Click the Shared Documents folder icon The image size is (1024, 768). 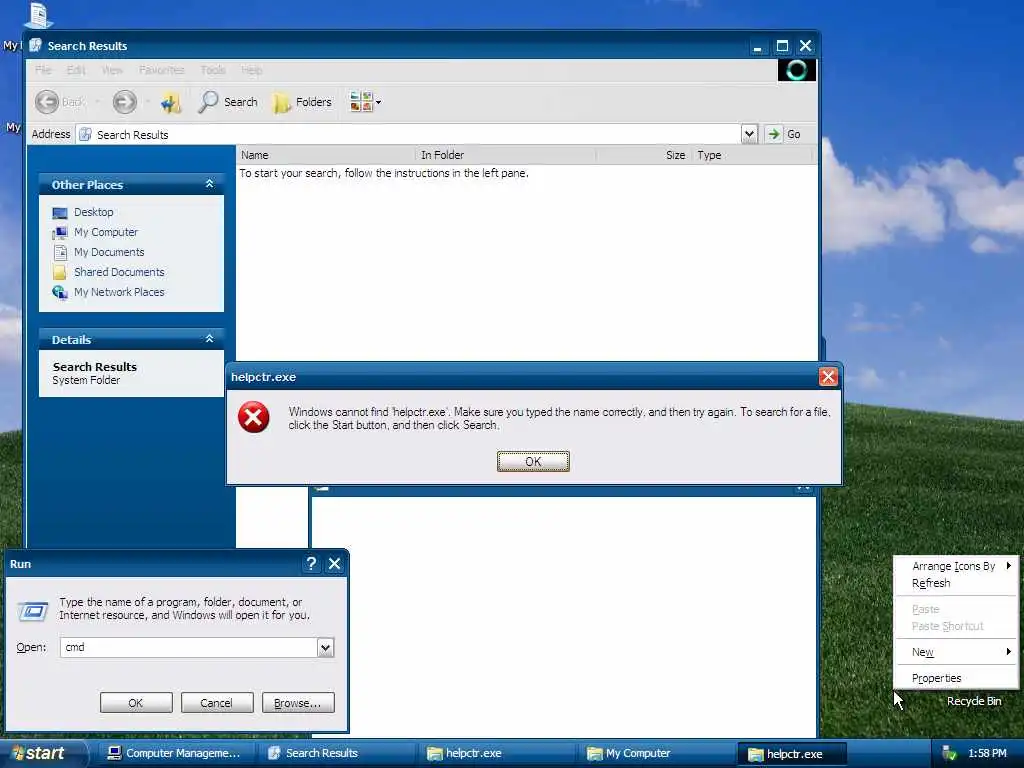pyautogui.click(x=59, y=272)
